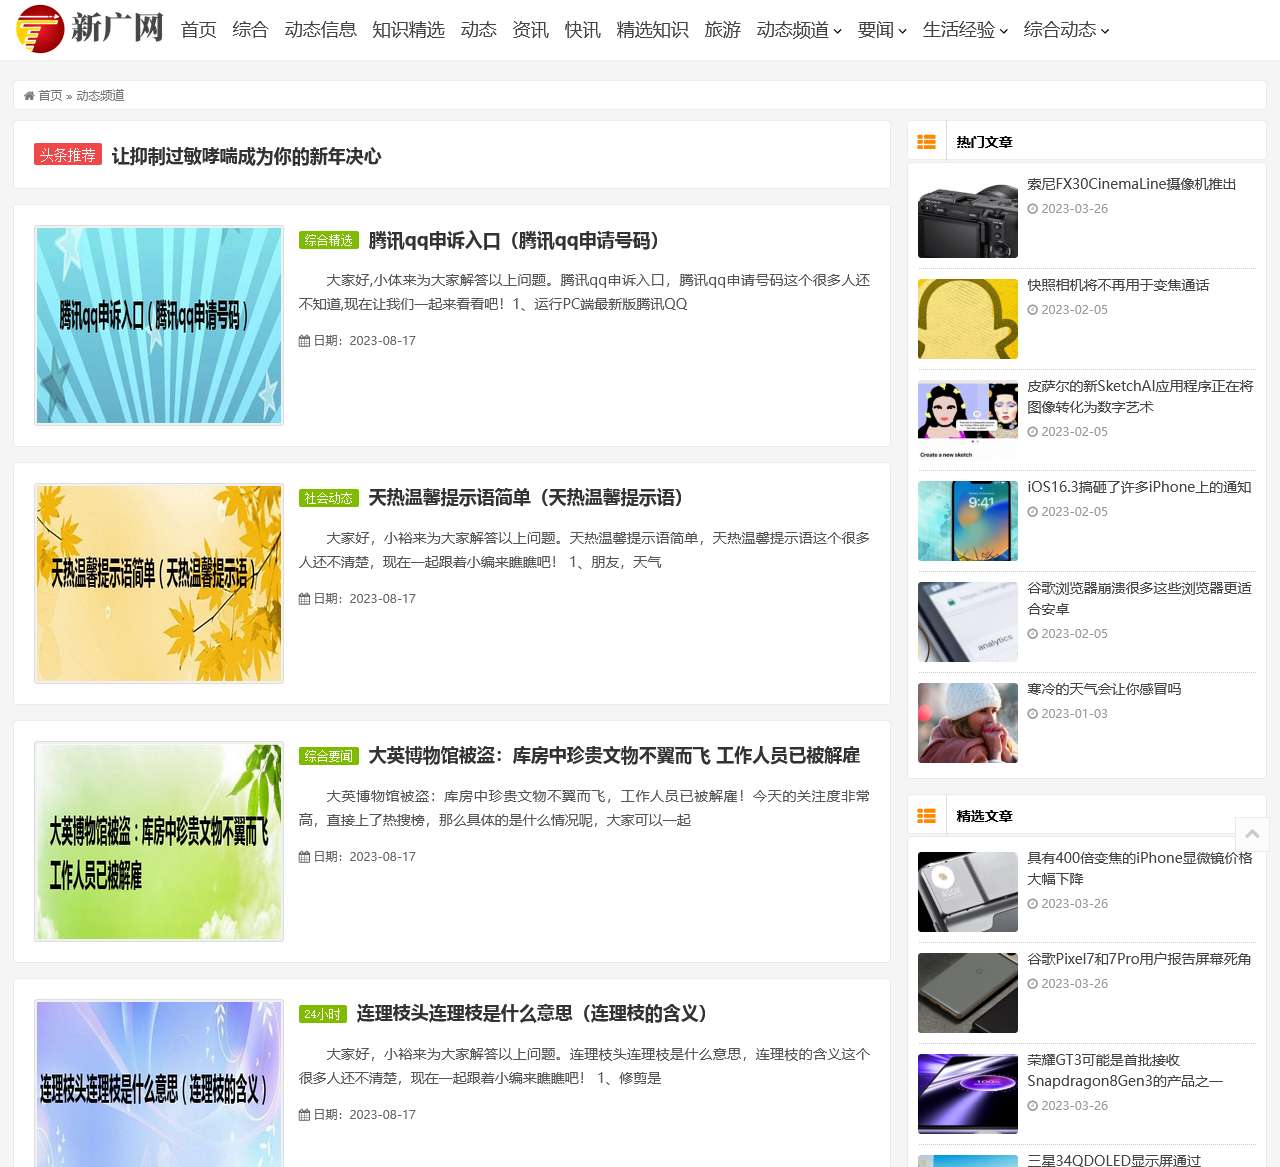Expand the 动态频道 dropdown menu

point(798,30)
